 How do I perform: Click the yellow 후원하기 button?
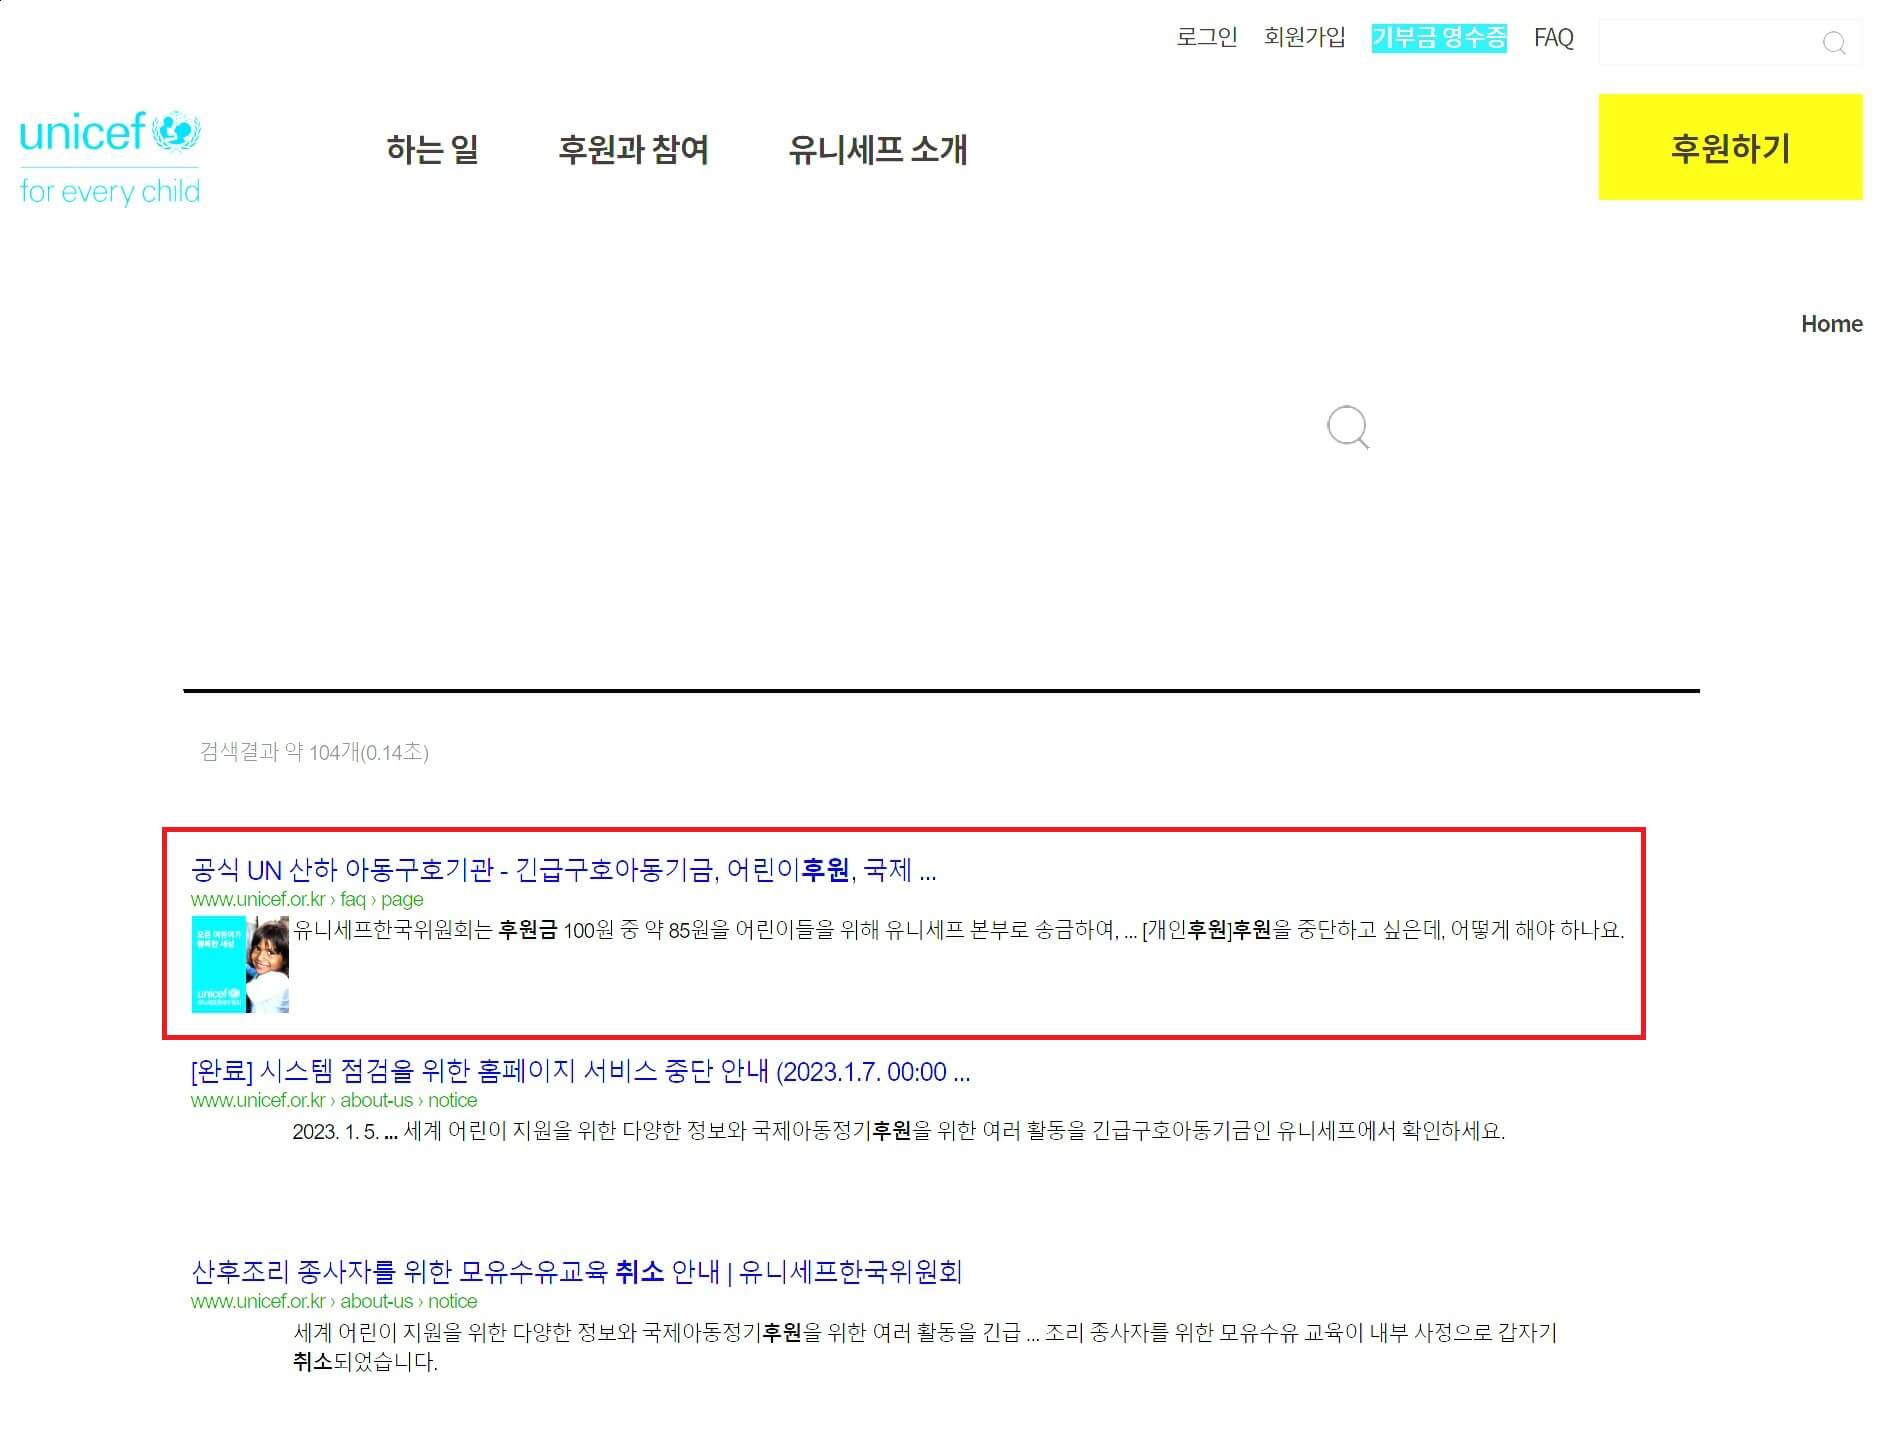click(1730, 147)
